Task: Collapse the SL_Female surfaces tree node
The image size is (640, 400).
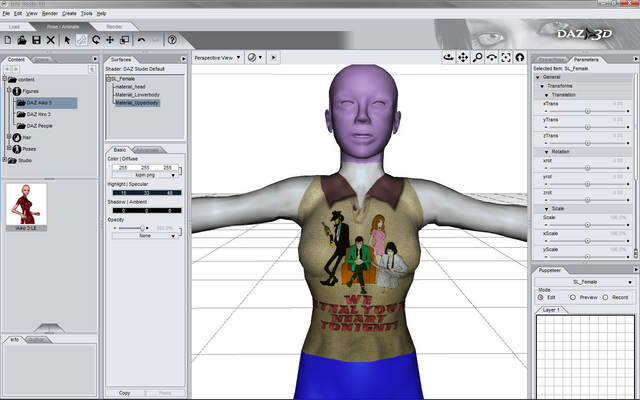Action: tap(109, 79)
